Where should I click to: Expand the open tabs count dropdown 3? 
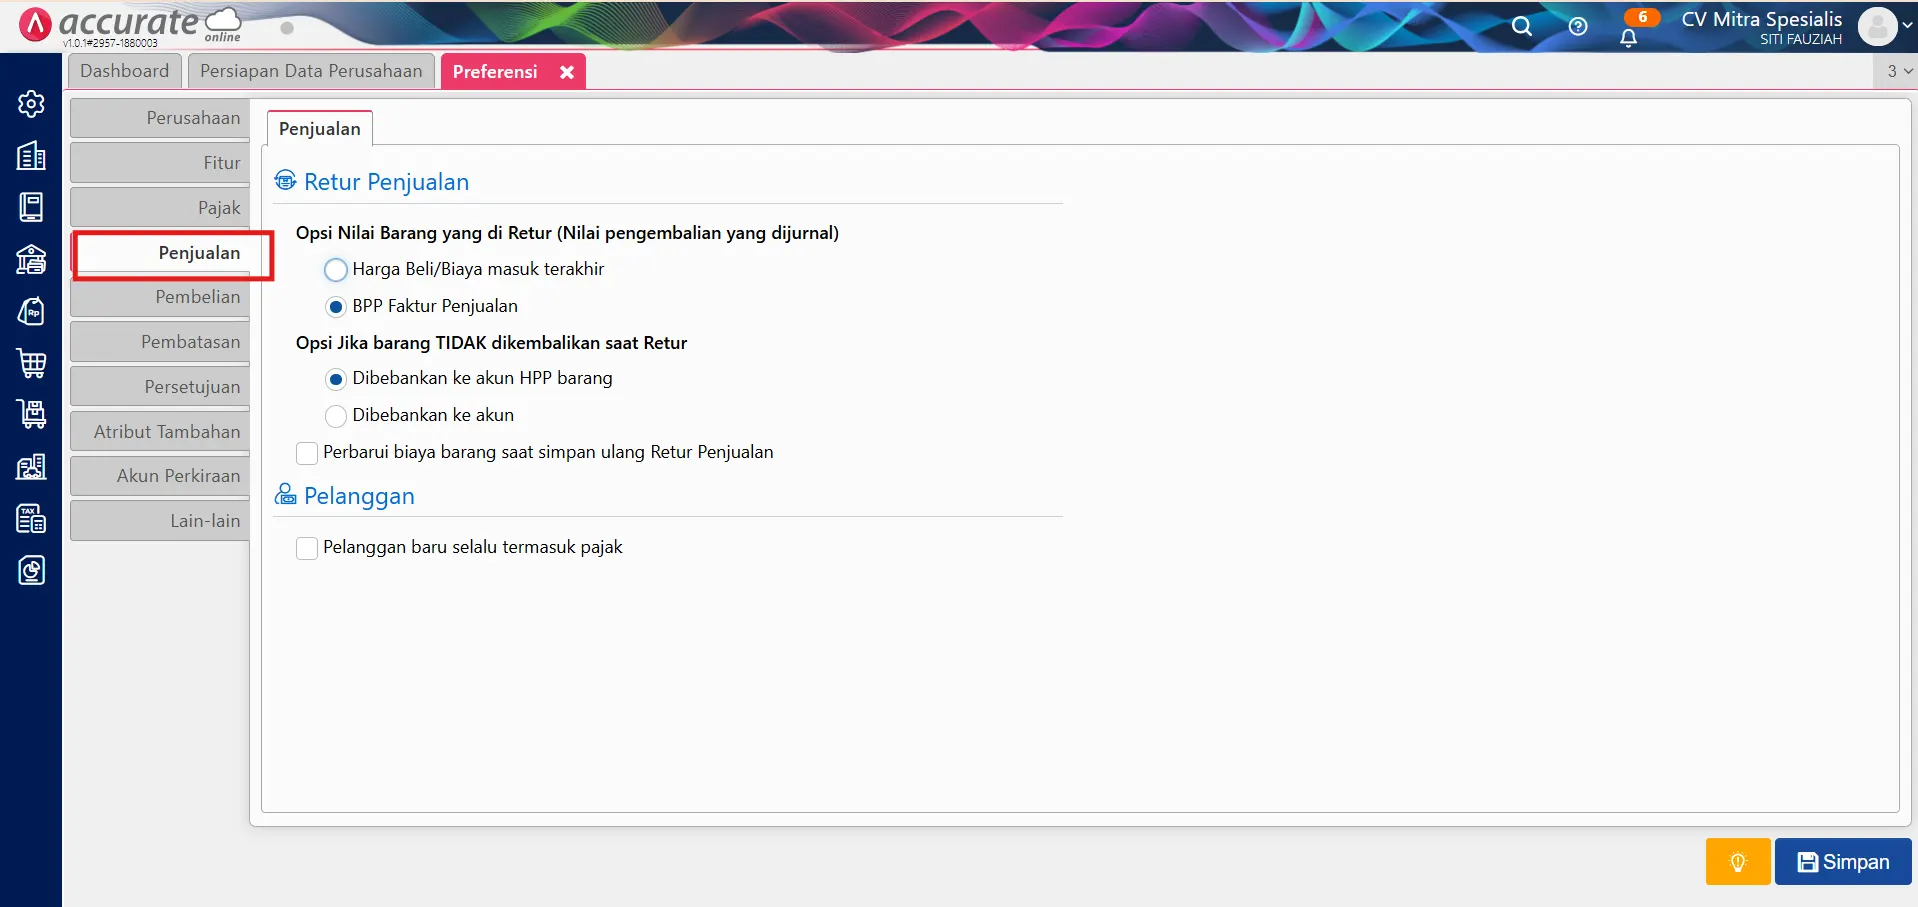(x=1899, y=71)
